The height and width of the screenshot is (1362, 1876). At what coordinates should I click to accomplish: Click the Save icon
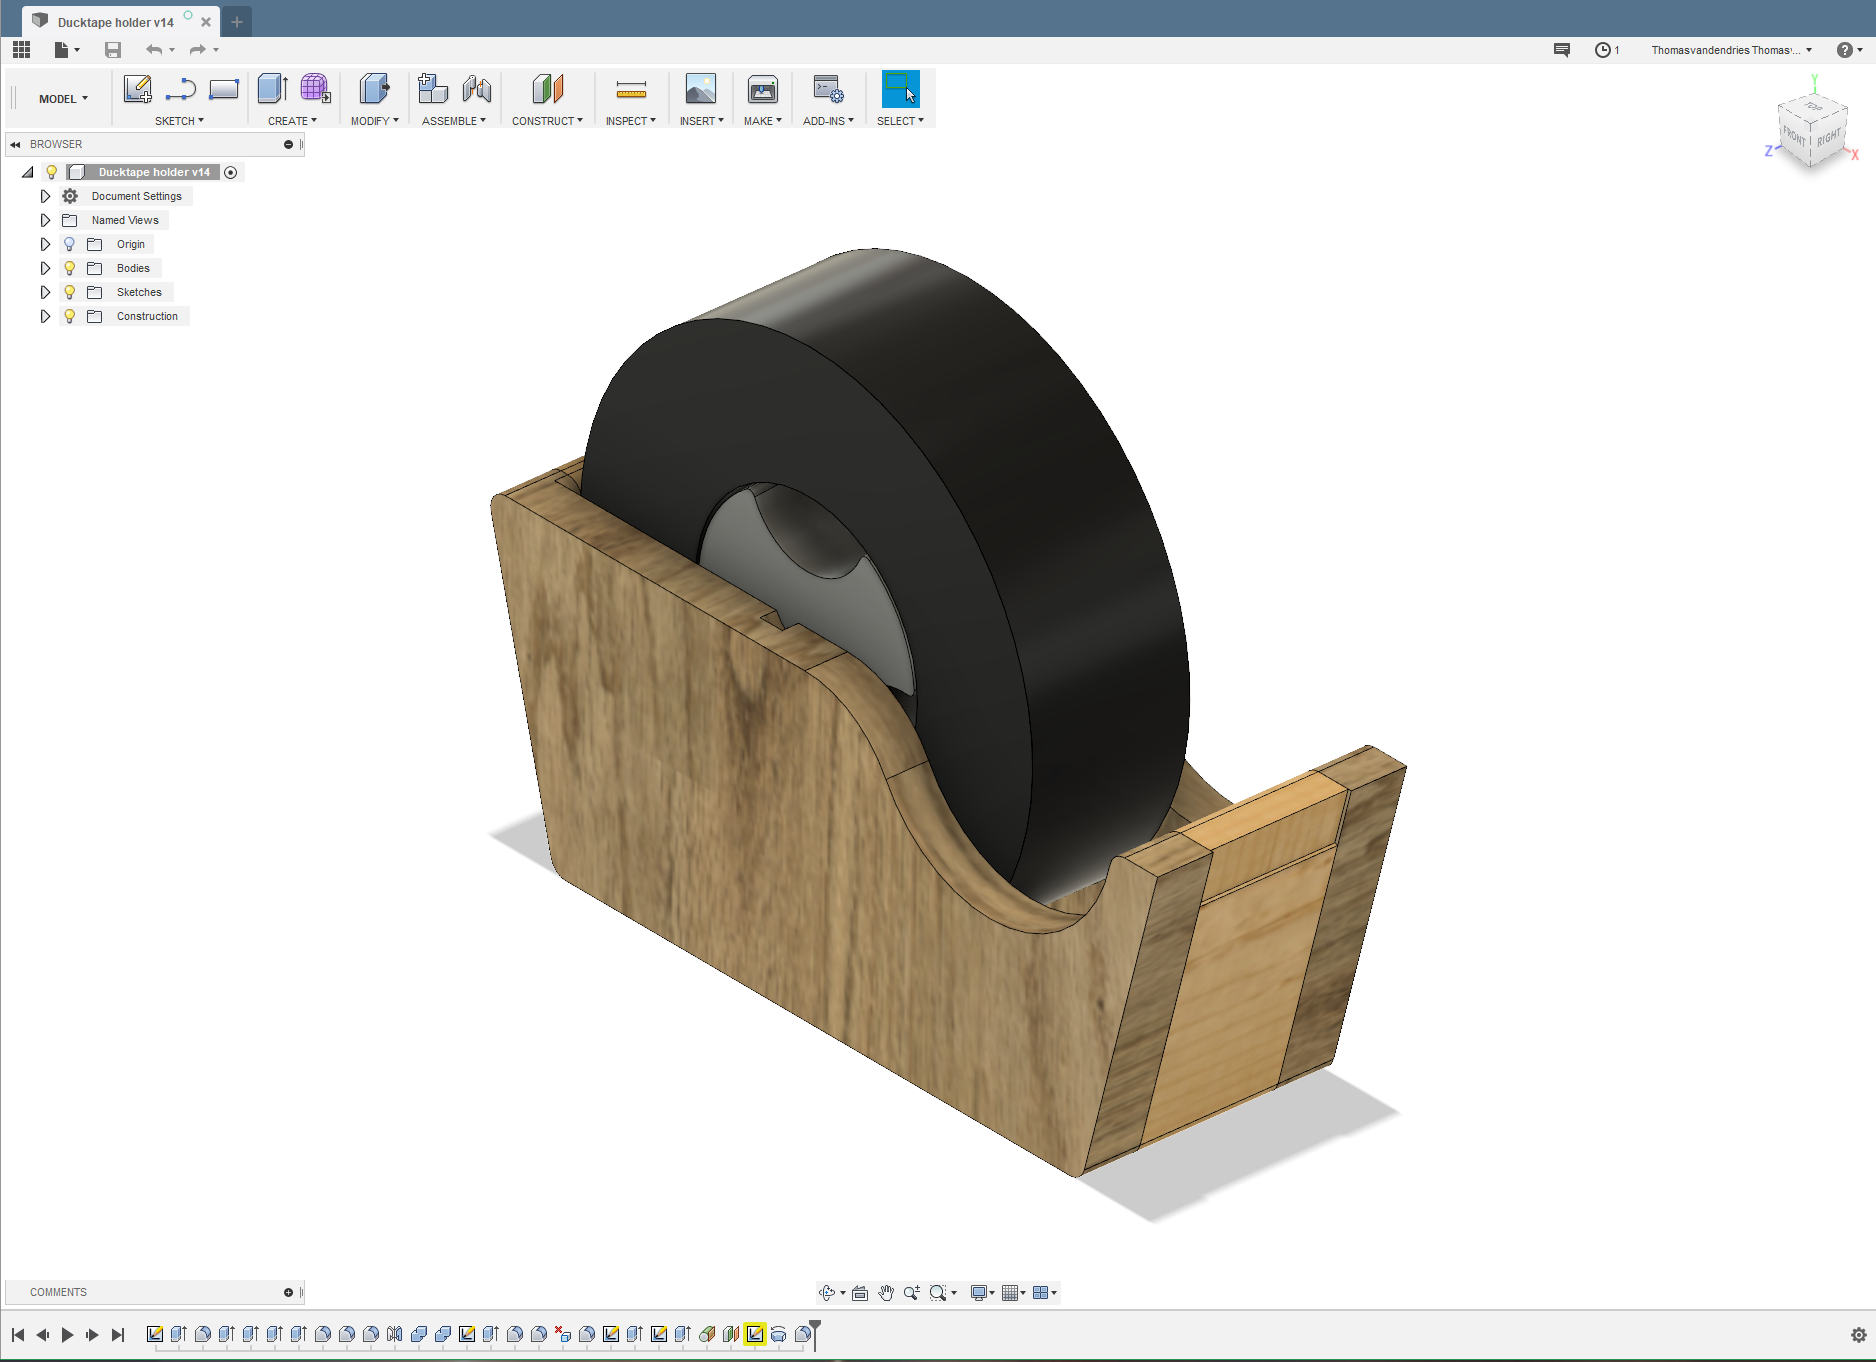click(x=113, y=50)
